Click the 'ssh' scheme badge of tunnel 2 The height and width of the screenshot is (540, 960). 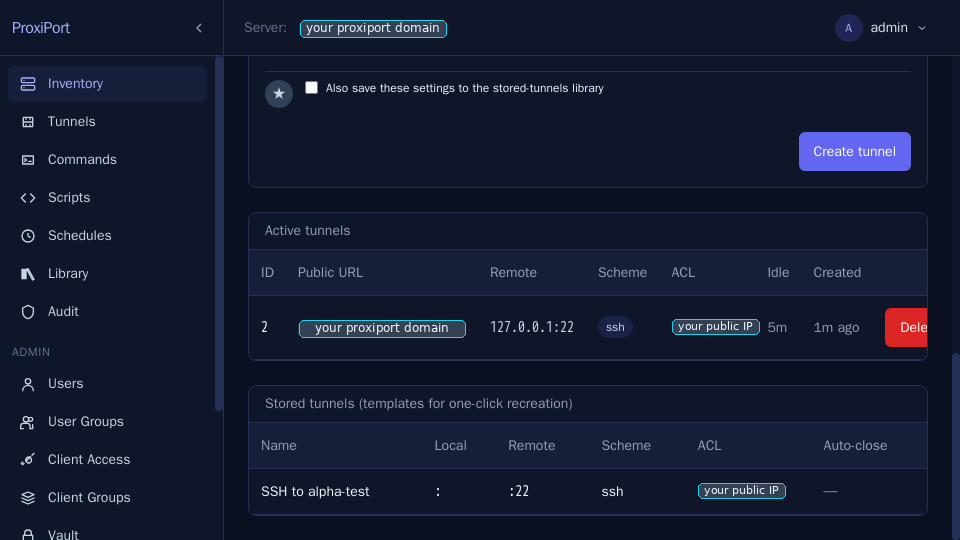(615, 328)
